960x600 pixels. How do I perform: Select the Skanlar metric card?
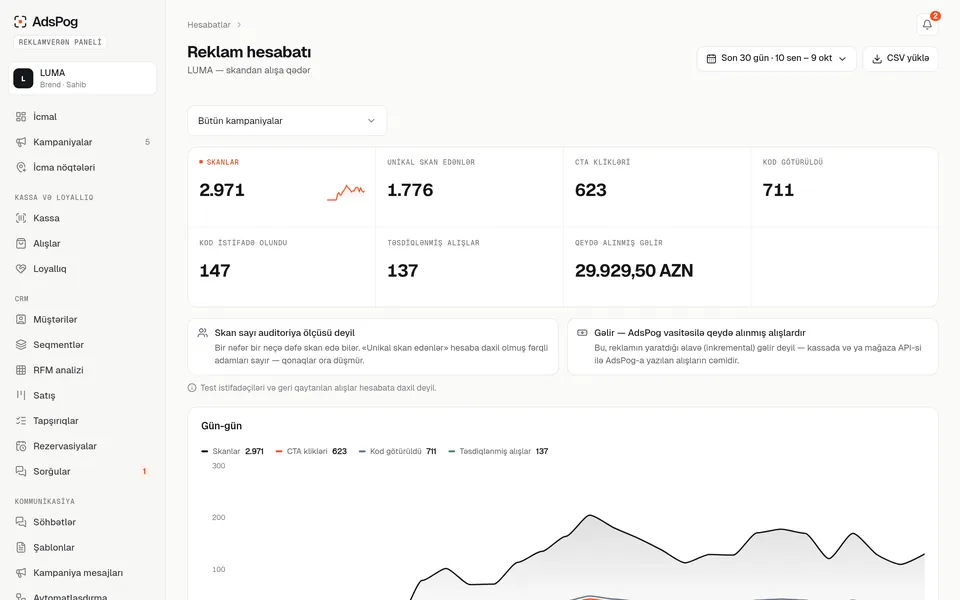[282, 187]
